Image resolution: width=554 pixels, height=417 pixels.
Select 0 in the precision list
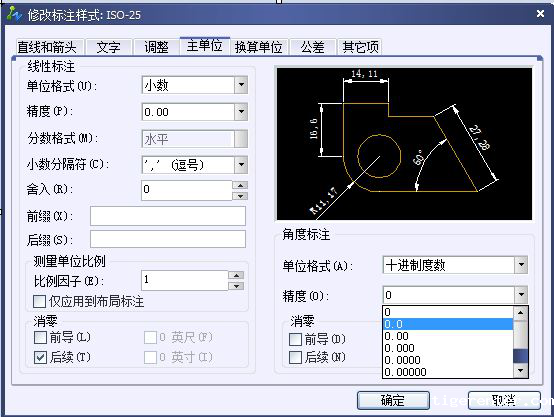click(448, 312)
